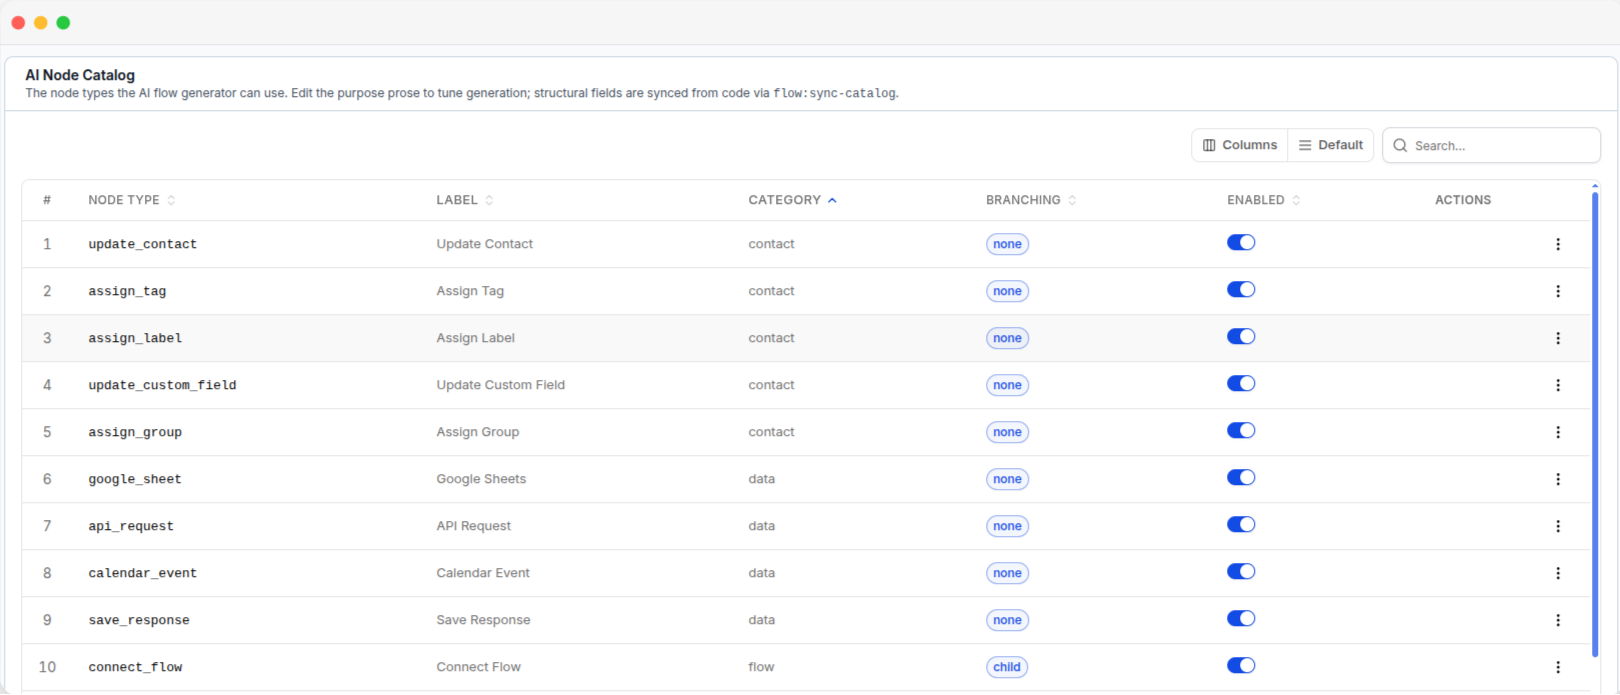Open actions menu for connect_flow row

pyautogui.click(x=1557, y=667)
